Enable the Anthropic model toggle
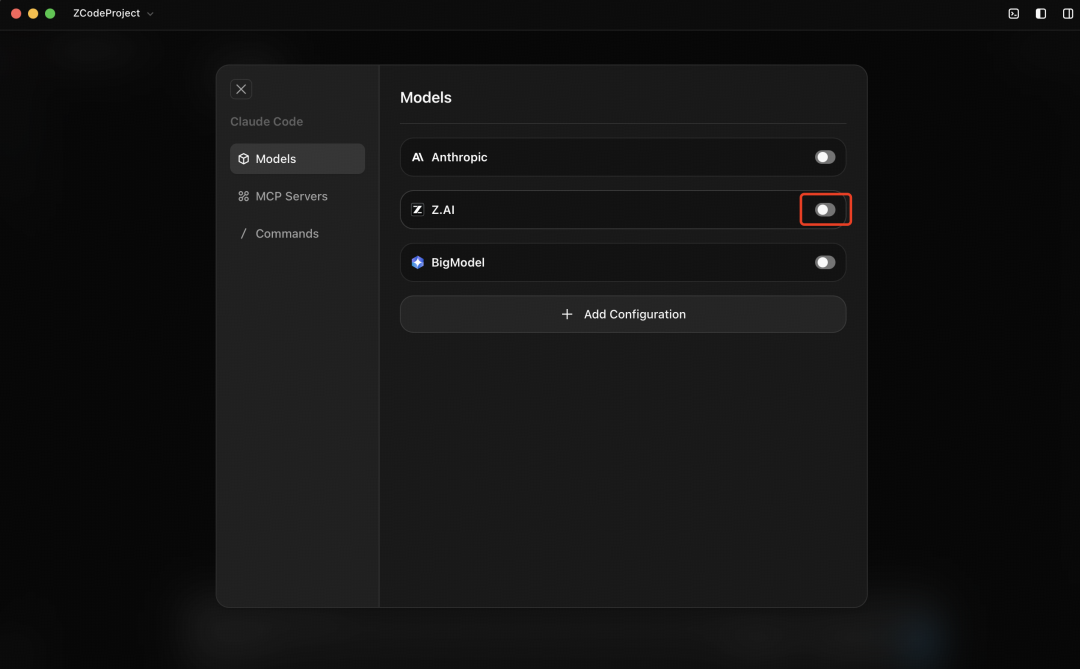Screen dimensions: 1080x669 [824, 157]
